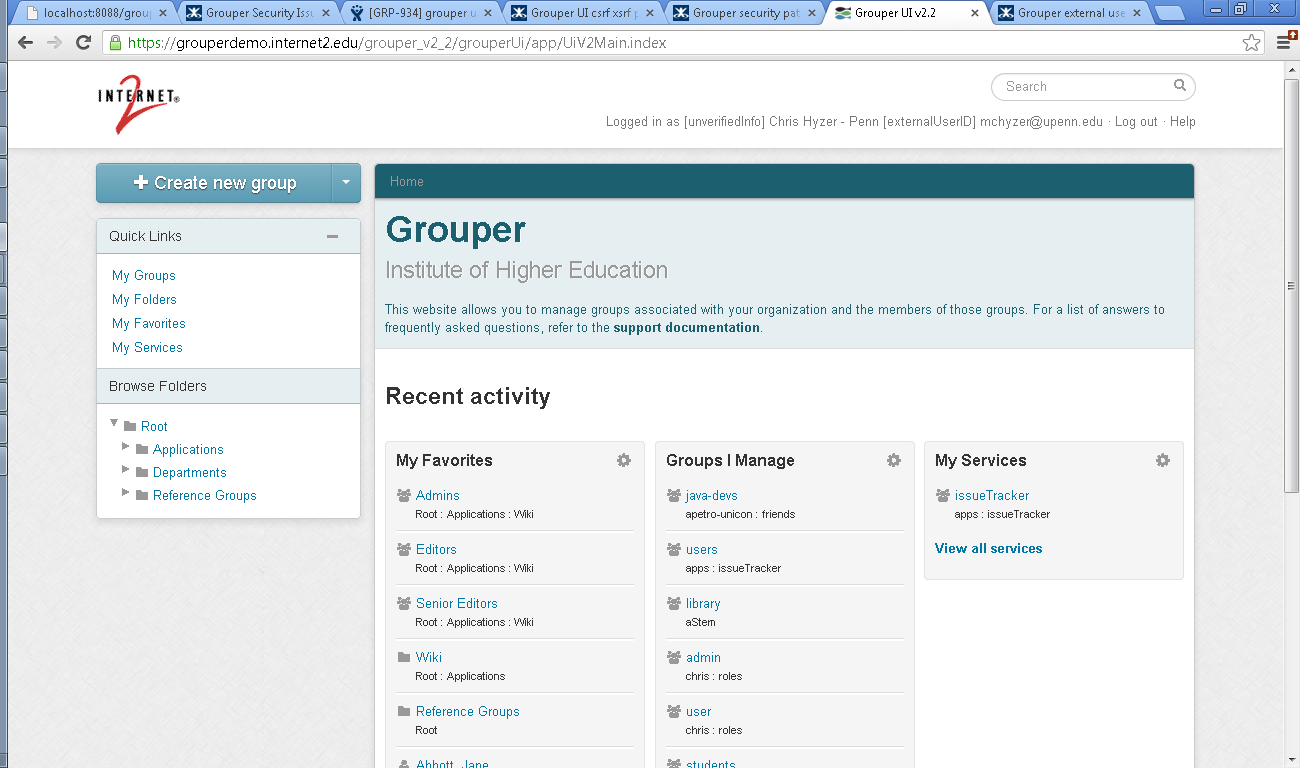This screenshot has height=768, width=1300.
Task: Open the Senior Editors group link
Action: coord(456,603)
